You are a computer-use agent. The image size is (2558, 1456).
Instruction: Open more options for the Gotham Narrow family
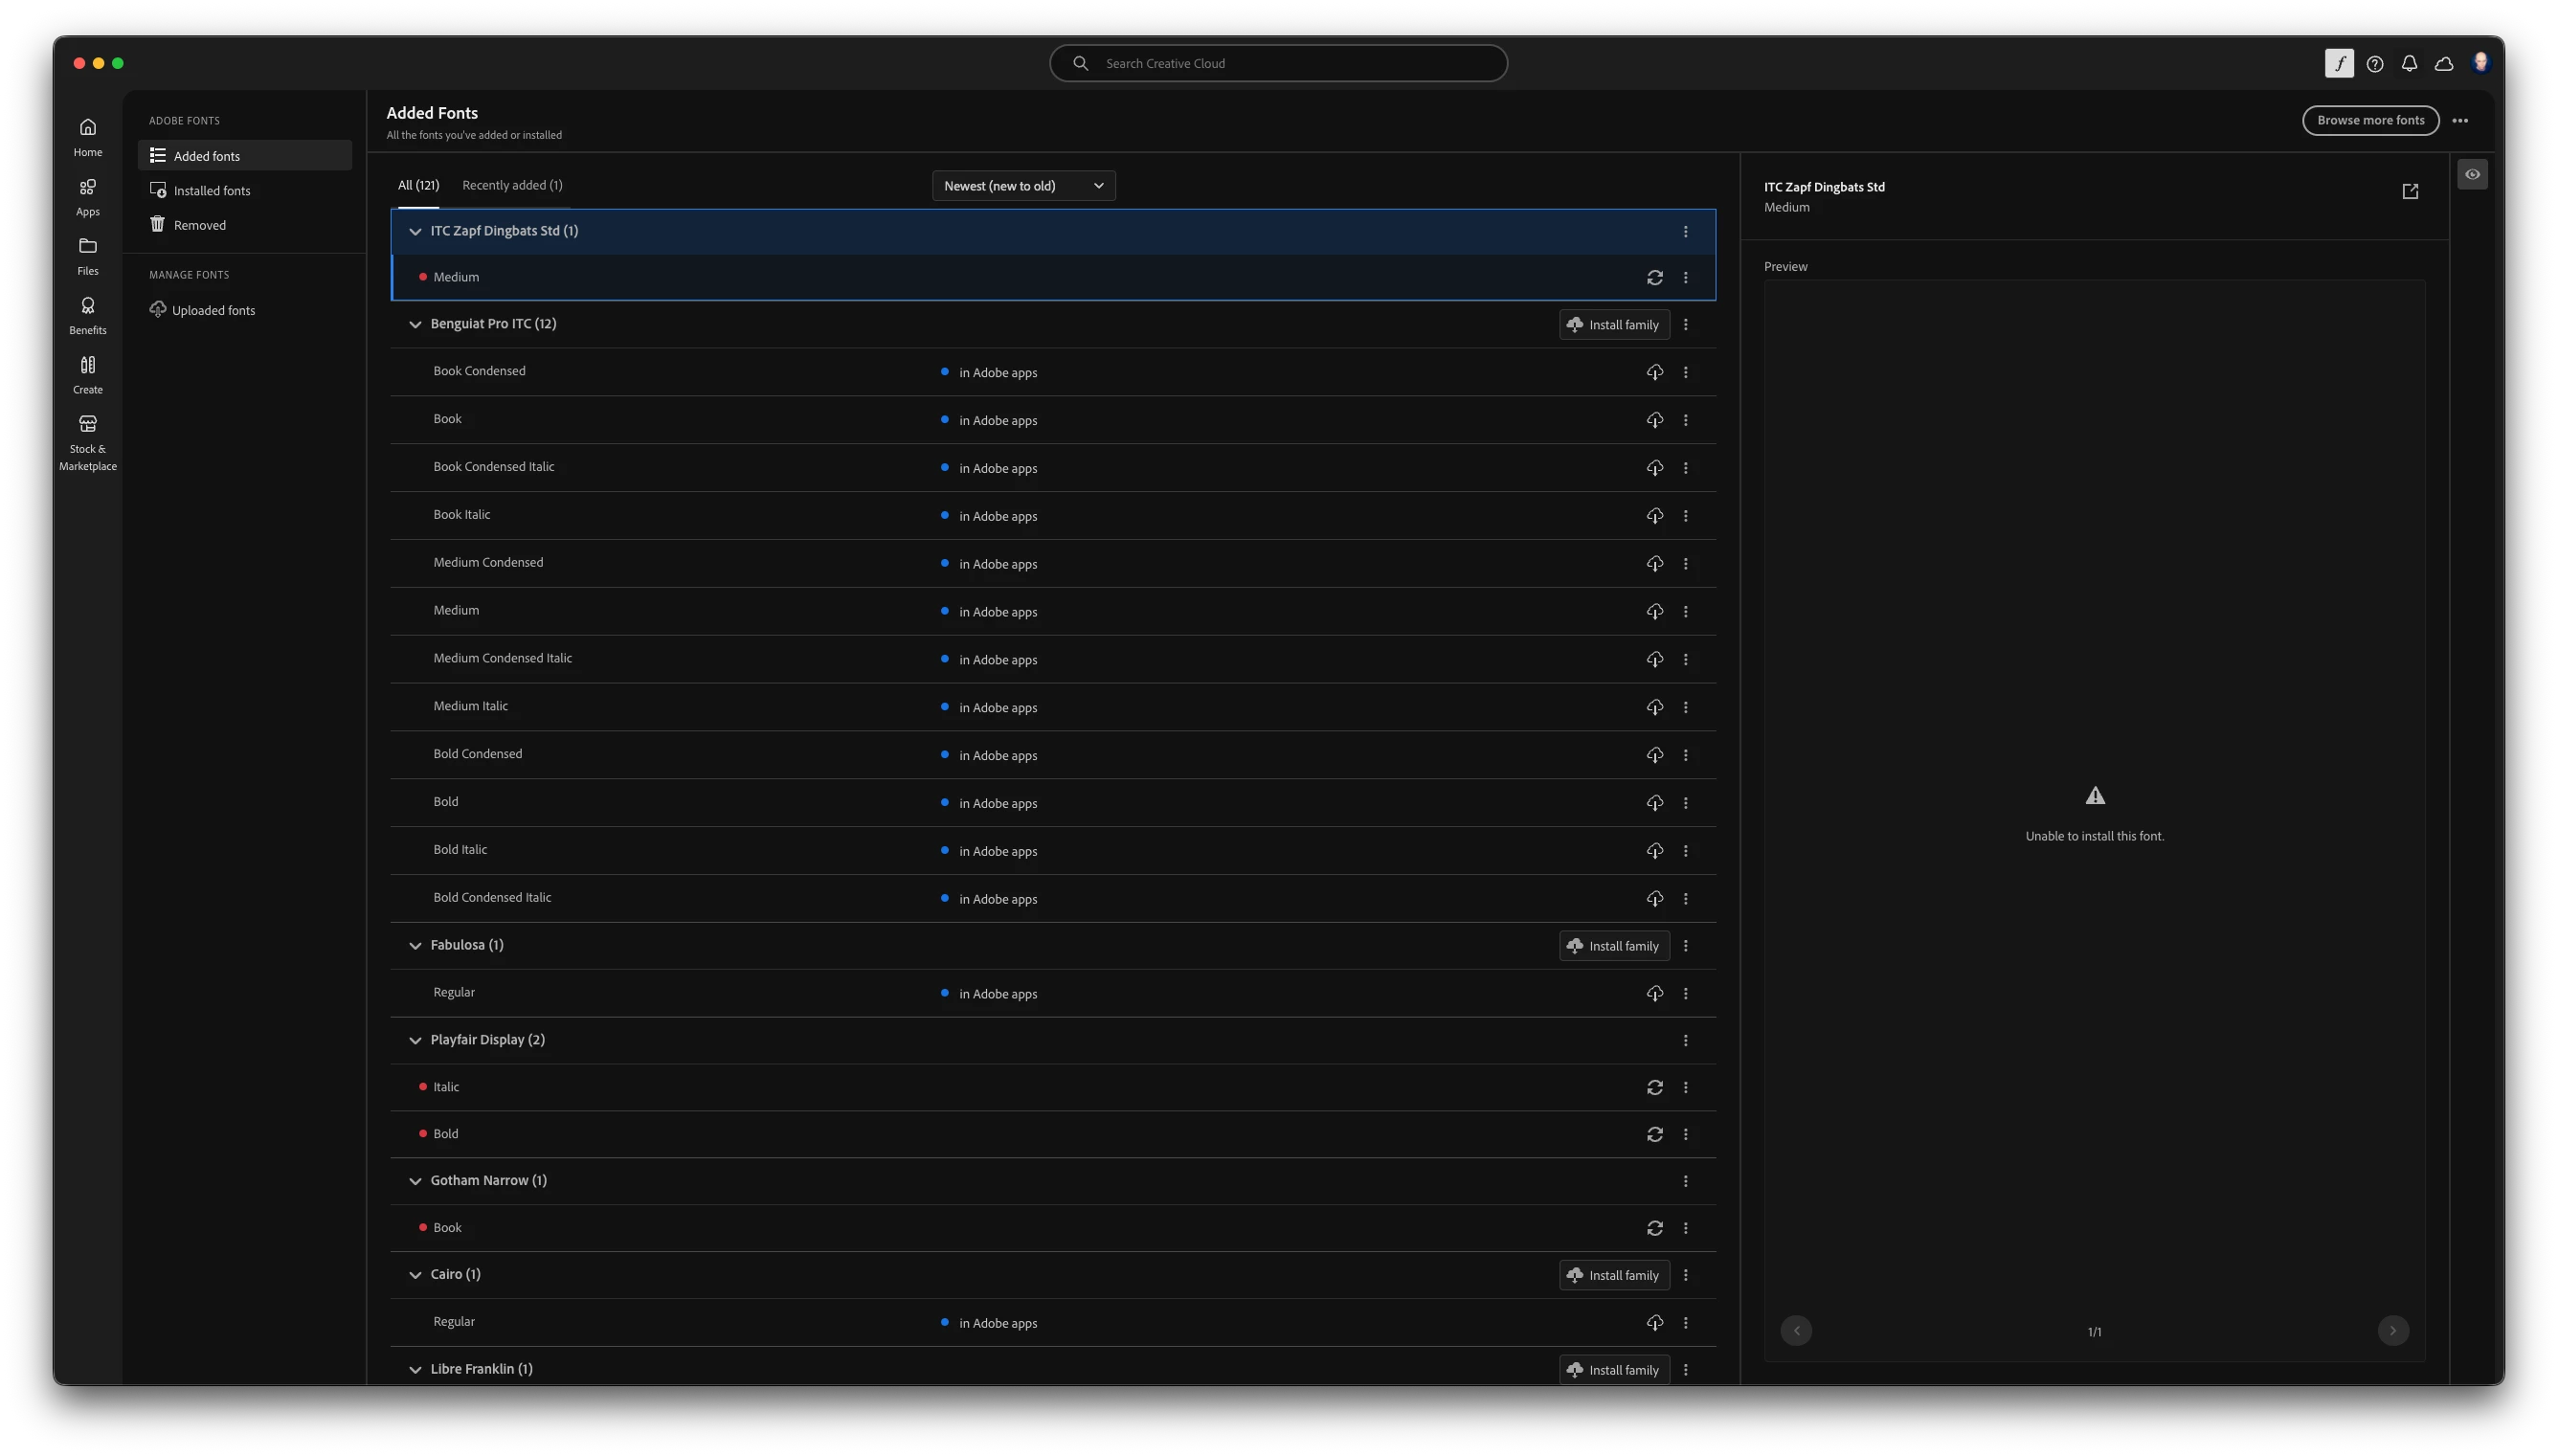coord(1685,1182)
